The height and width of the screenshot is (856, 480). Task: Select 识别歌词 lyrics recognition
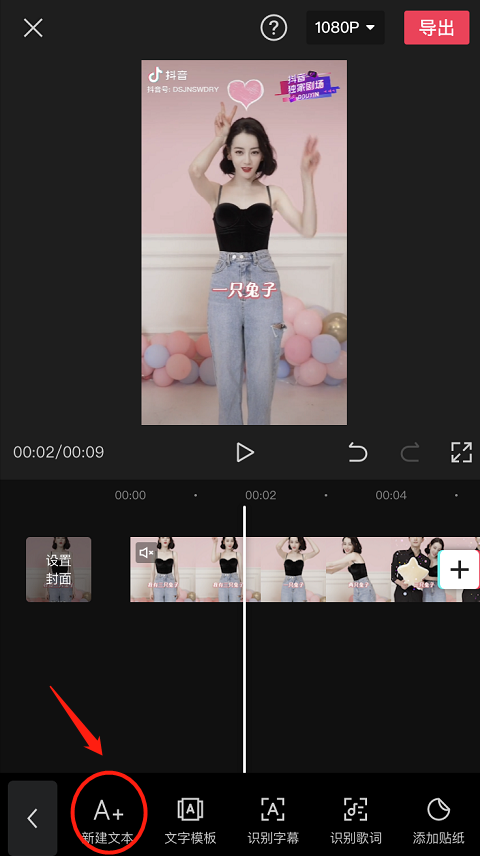(355, 819)
